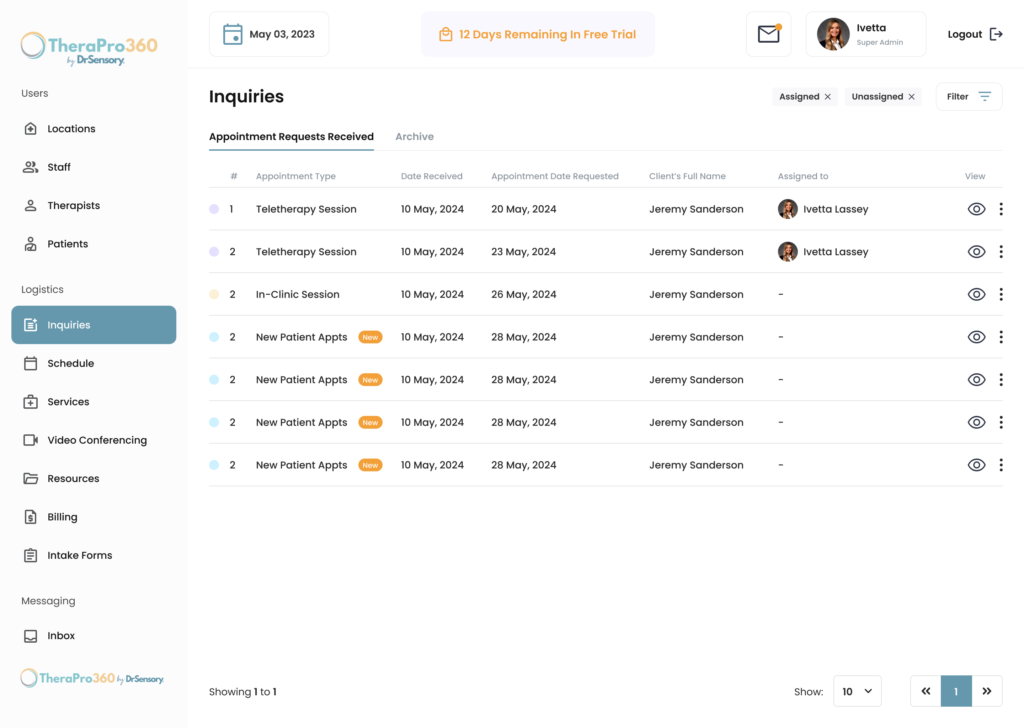Click 12 Days Remaining In Free Trial banner

coord(537,34)
